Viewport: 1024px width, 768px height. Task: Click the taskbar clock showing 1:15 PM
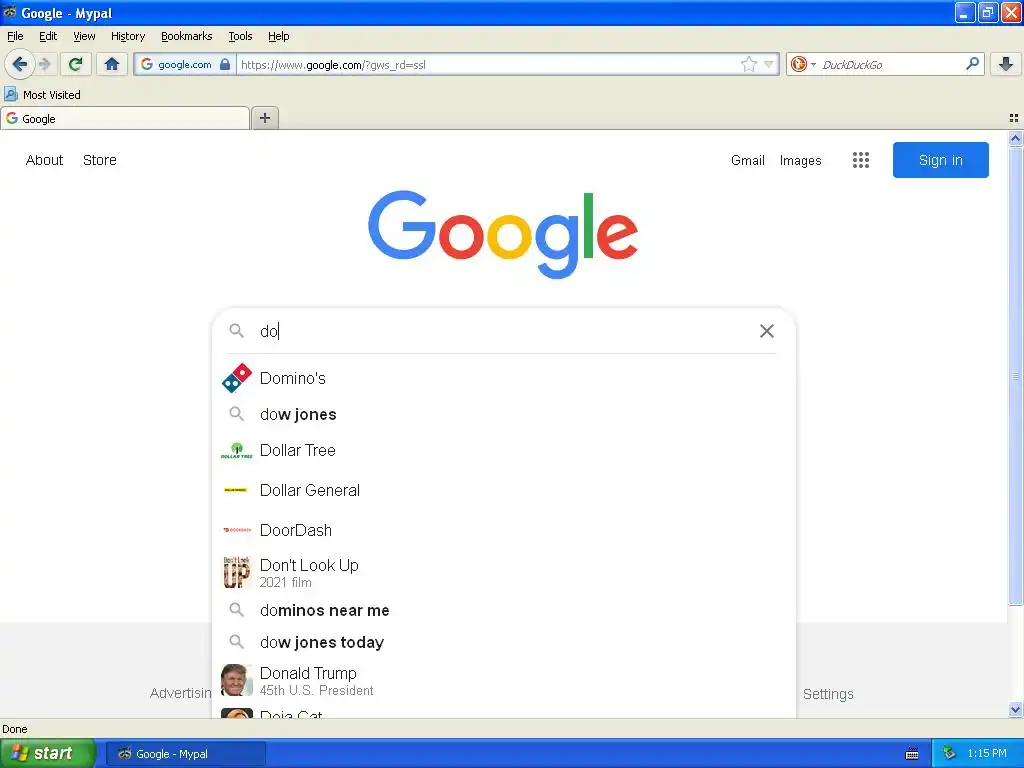point(987,753)
